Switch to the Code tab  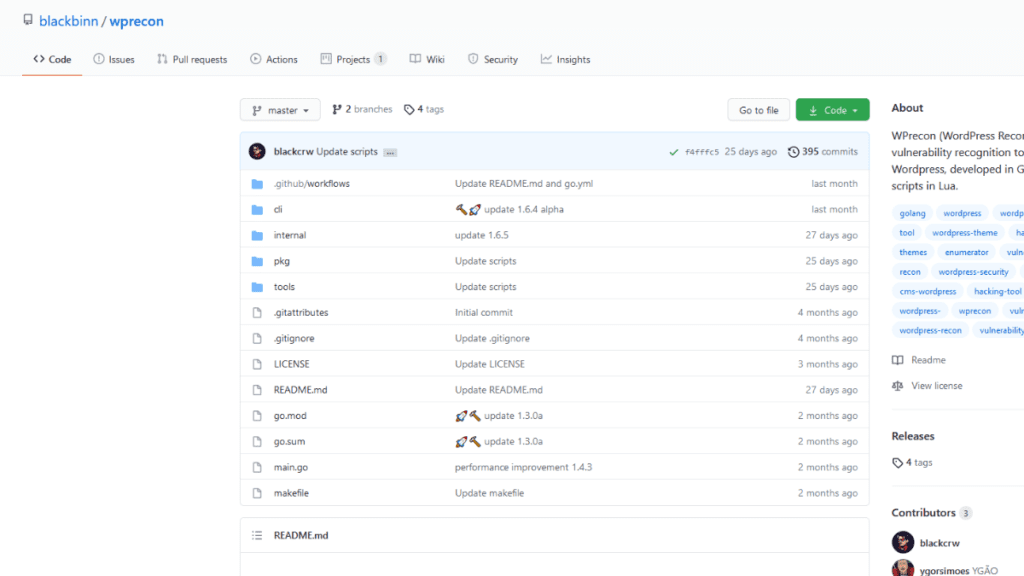tap(52, 59)
